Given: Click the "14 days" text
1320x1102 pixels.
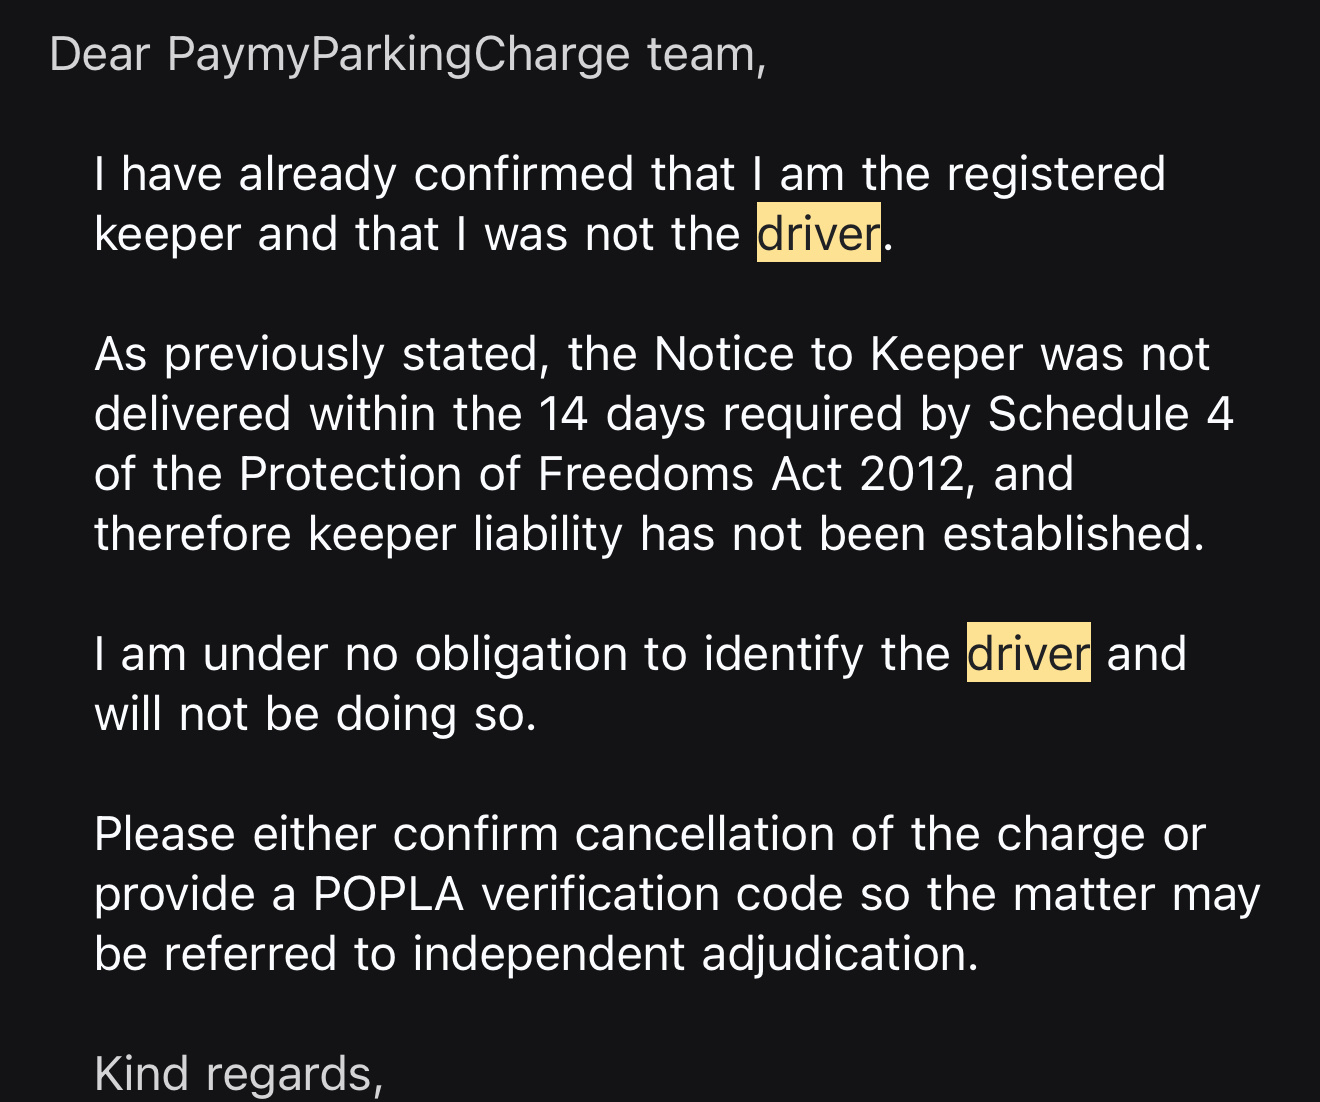Looking at the screenshot, I should tap(622, 414).
